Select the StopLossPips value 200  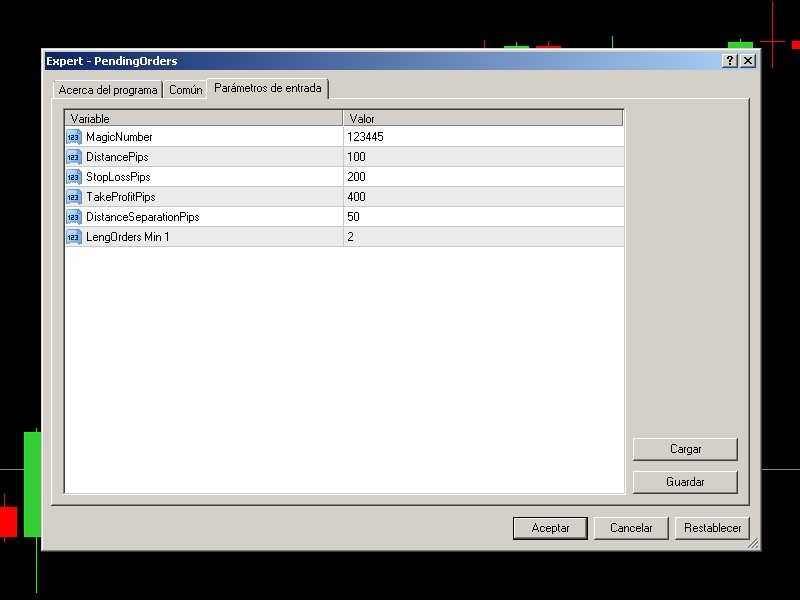pos(484,177)
